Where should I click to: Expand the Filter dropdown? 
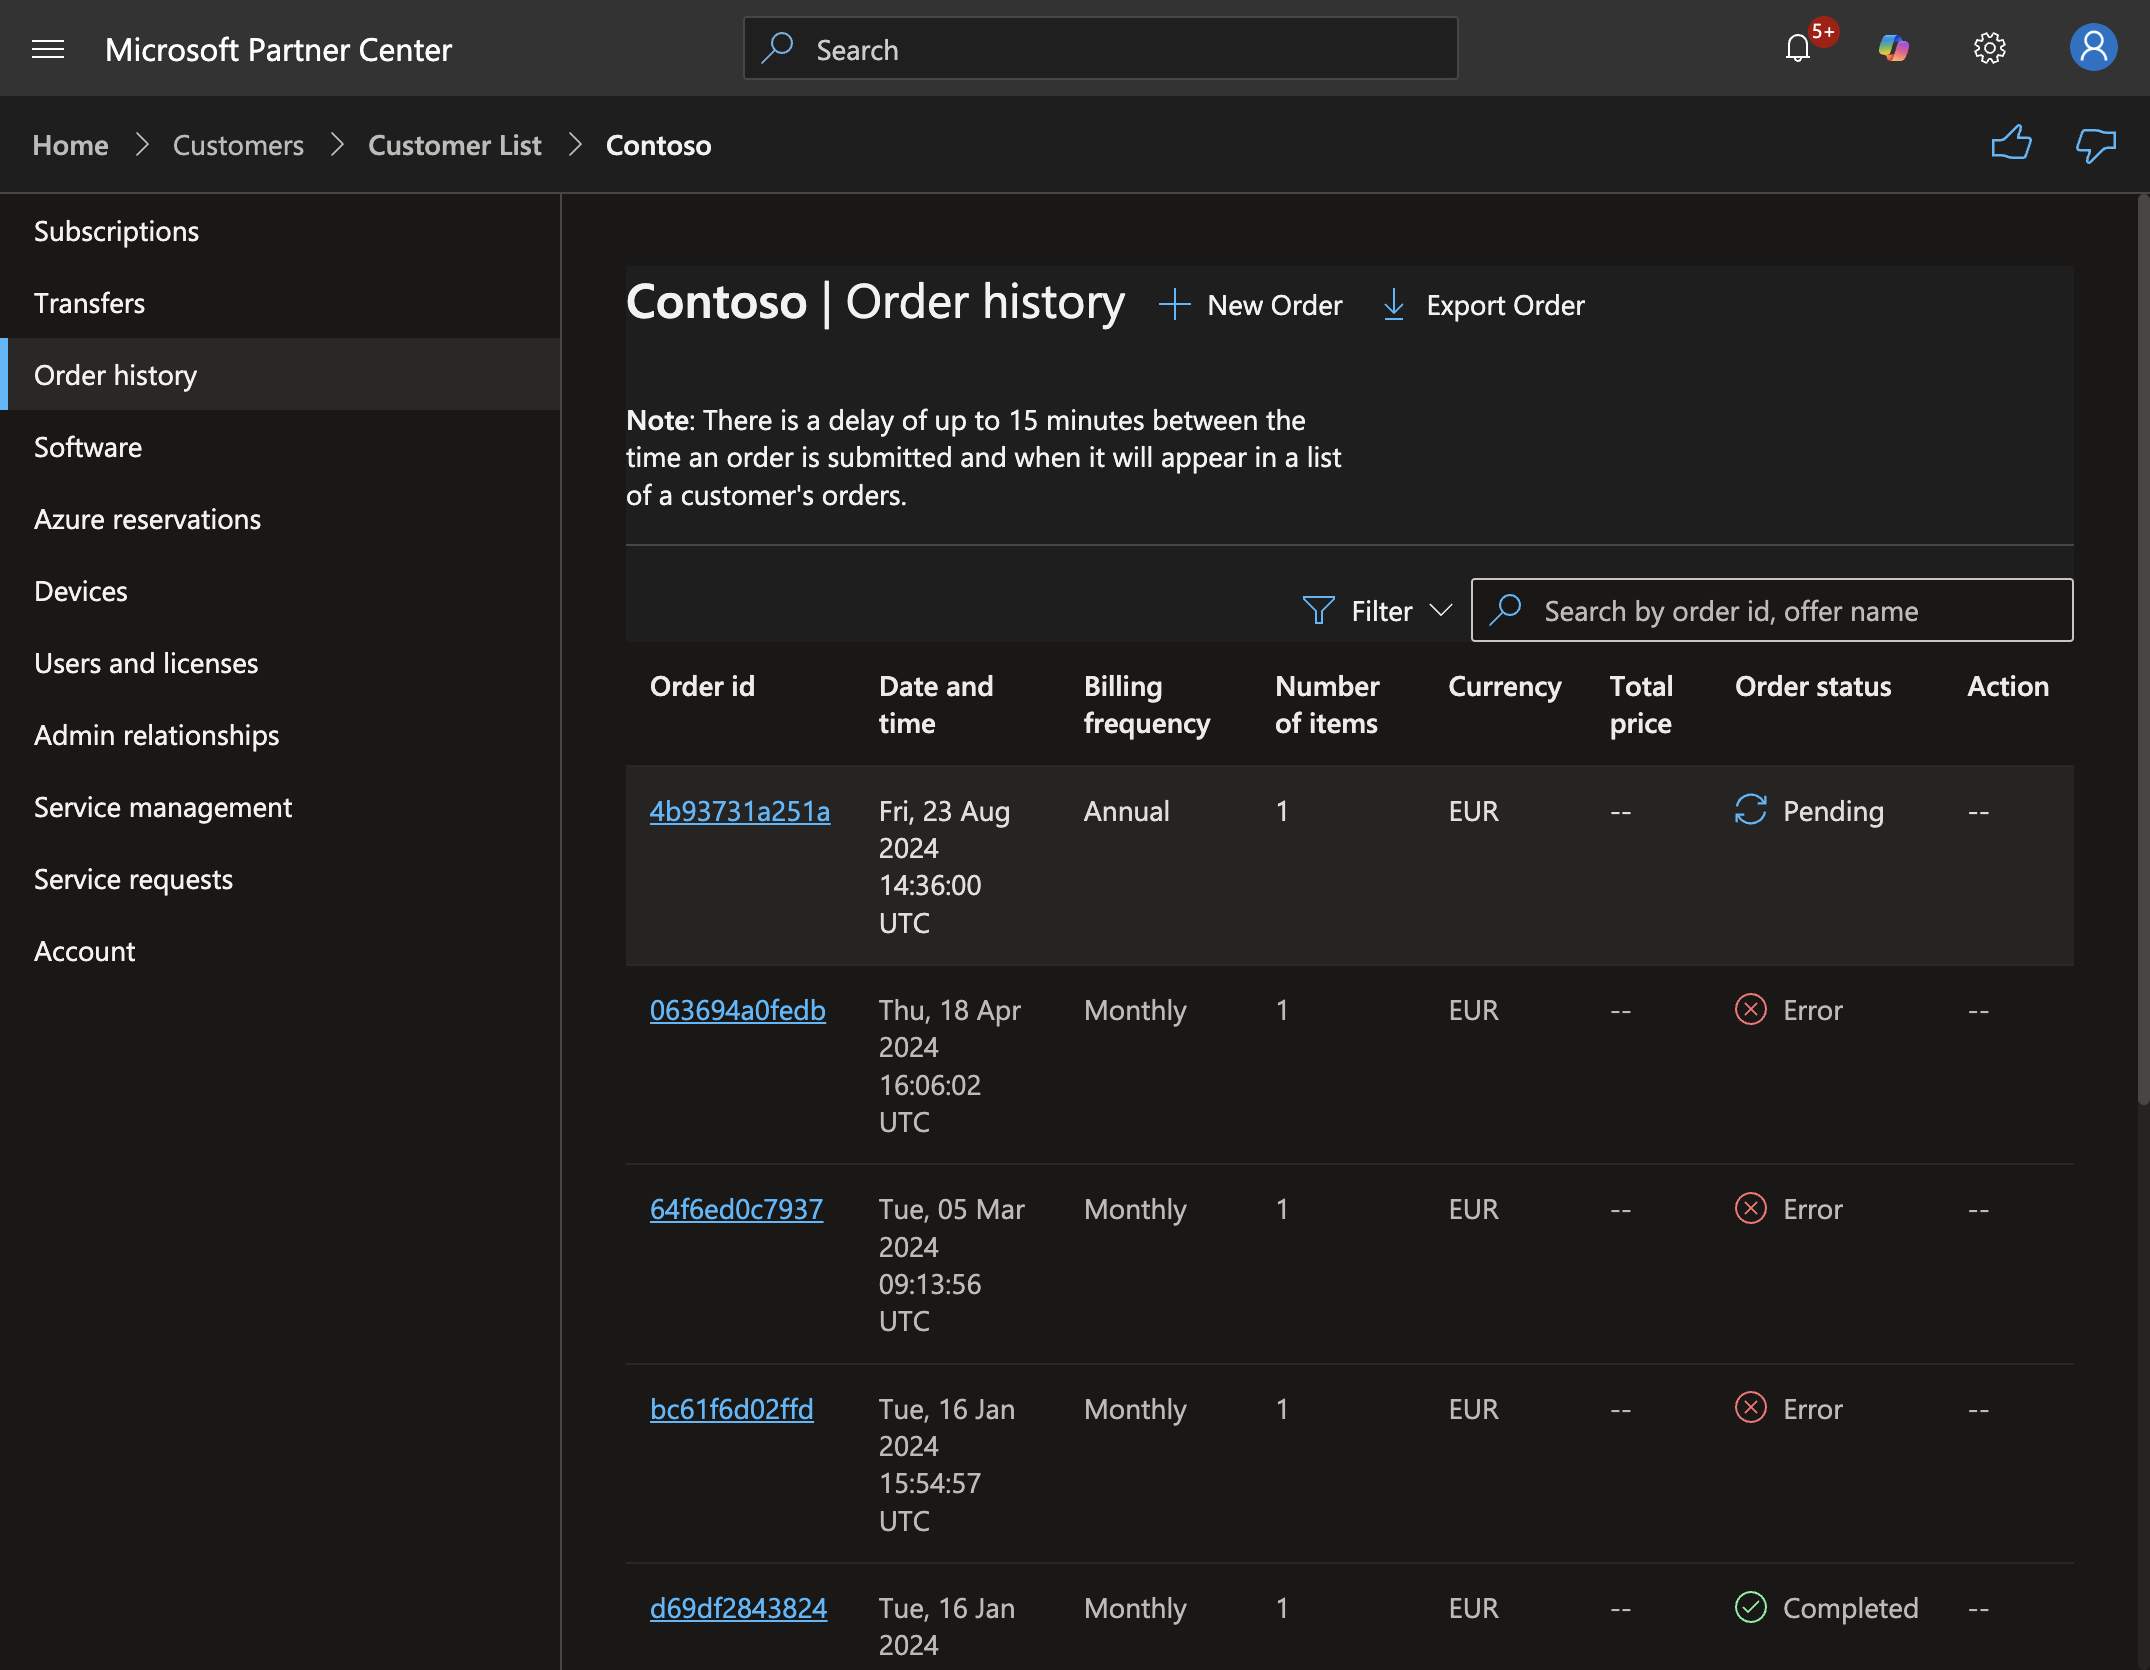tap(1377, 610)
